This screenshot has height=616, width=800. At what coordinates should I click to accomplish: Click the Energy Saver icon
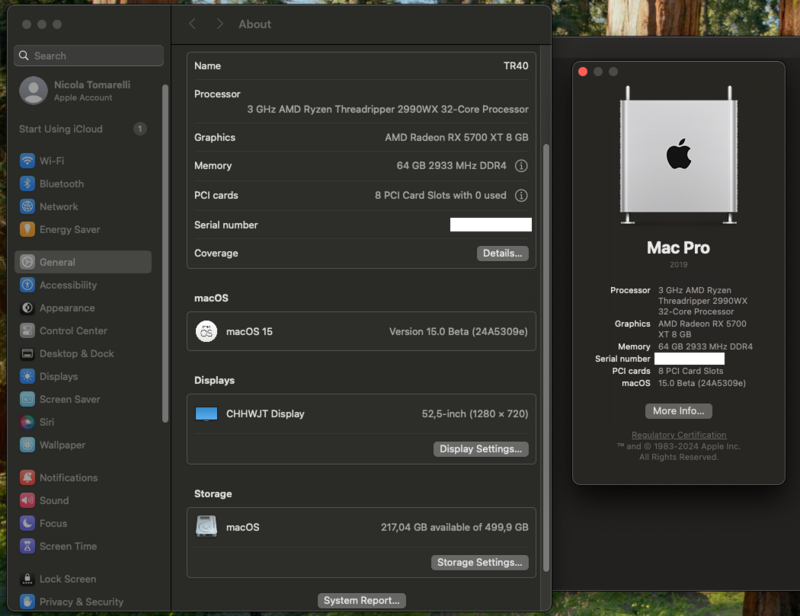click(x=27, y=230)
